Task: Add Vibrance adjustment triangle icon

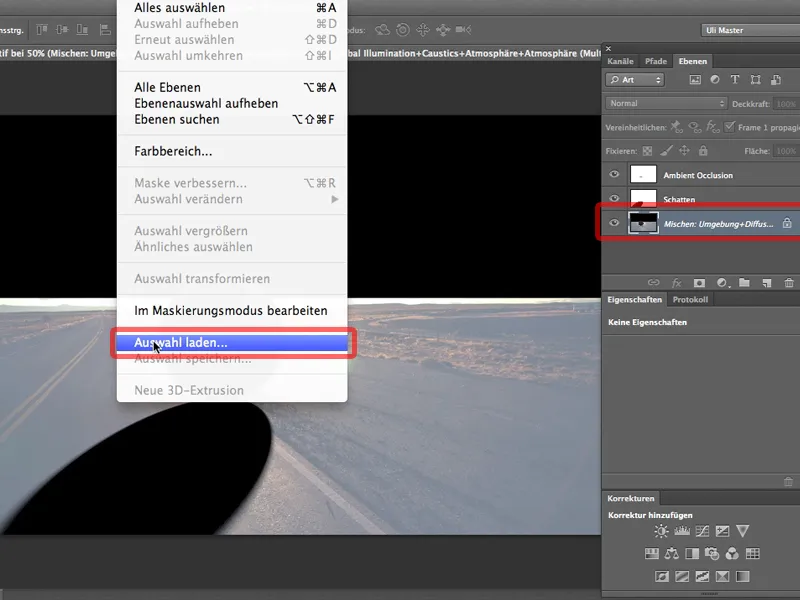Action: tap(742, 531)
